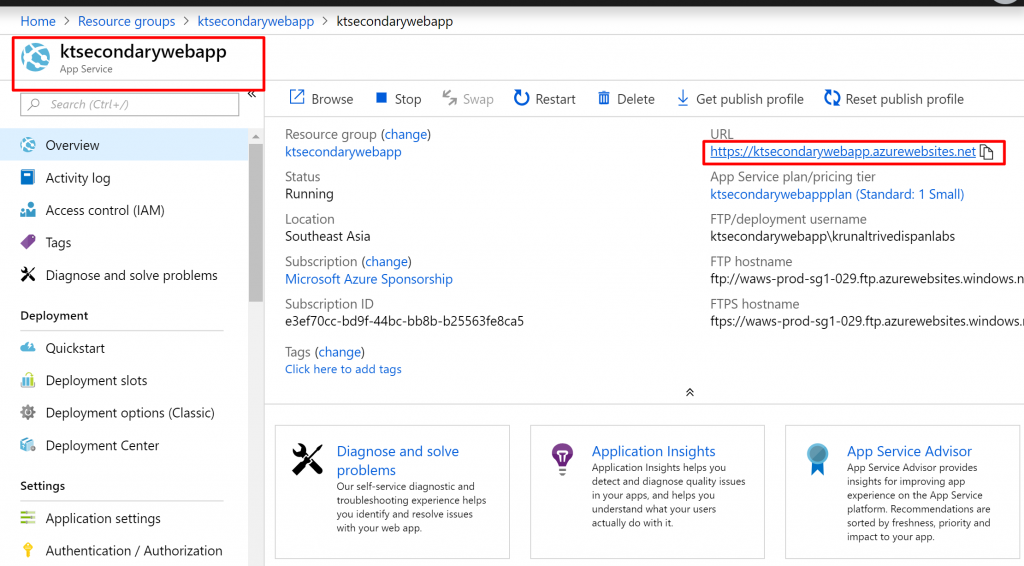Click the sidebar scrollbar up arrow

pyautogui.click(x=256, y=136)
